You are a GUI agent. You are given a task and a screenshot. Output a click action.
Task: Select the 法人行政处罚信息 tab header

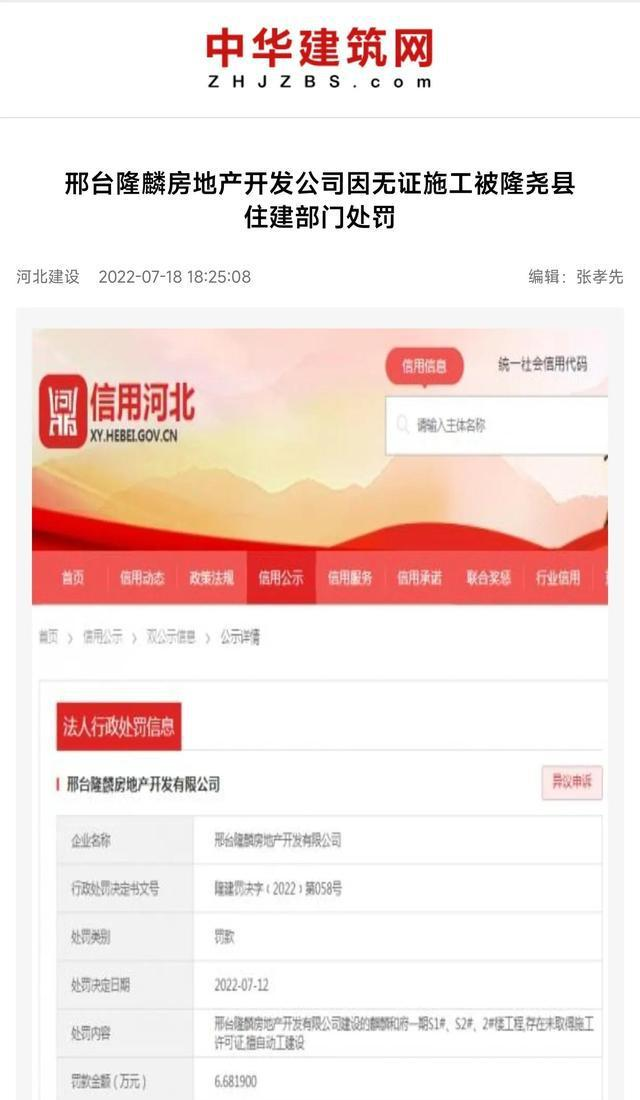coord(119,726)
